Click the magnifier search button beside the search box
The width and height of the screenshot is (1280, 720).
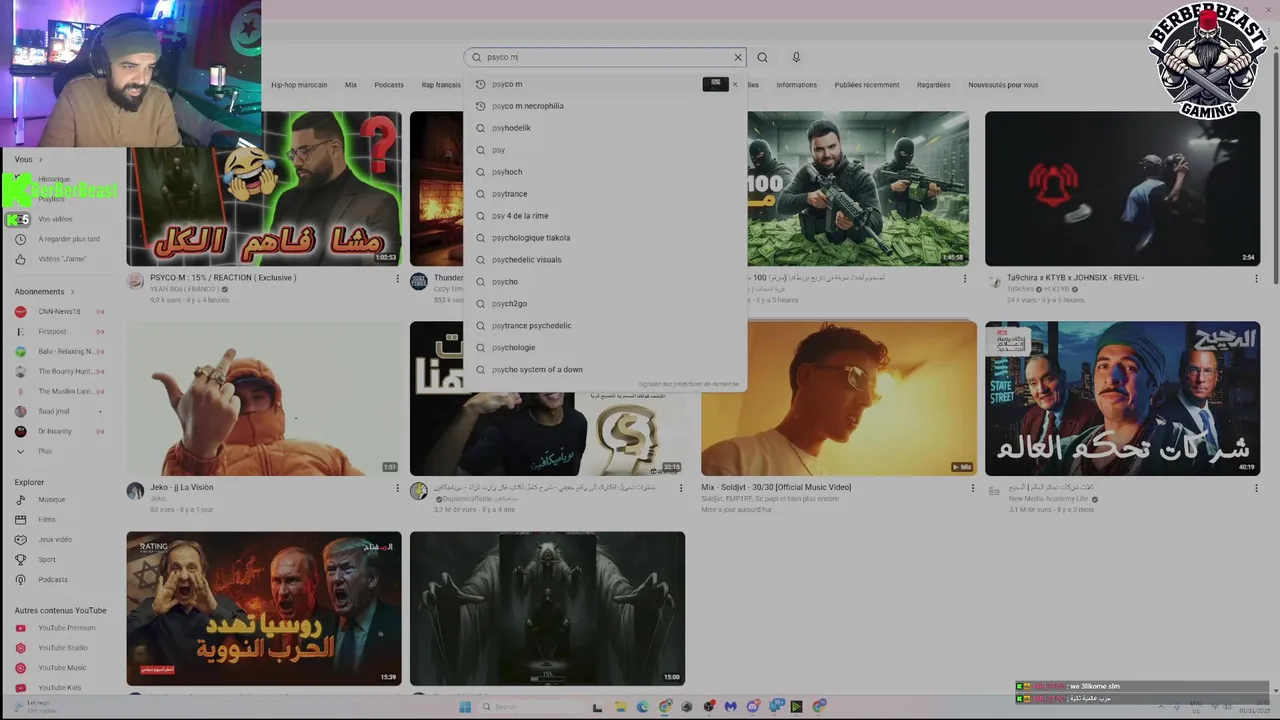(x=762, y=57)
